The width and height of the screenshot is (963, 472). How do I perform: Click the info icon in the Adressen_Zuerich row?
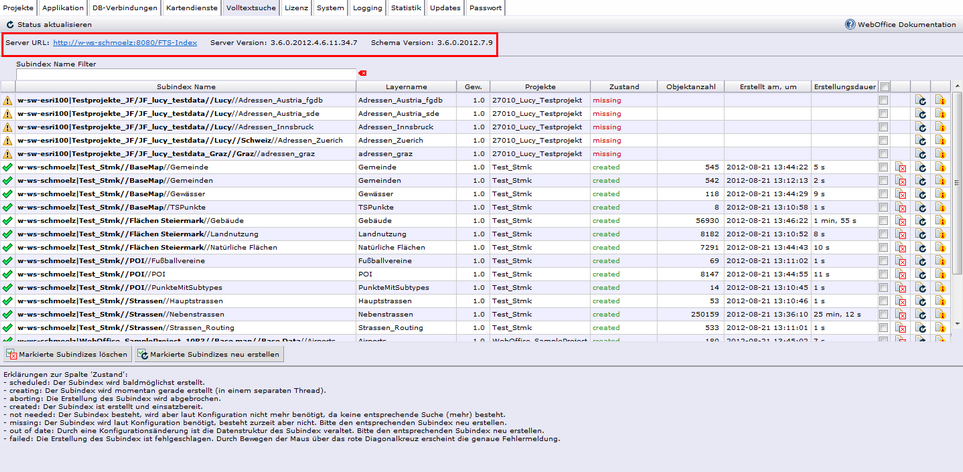point(939,140)
